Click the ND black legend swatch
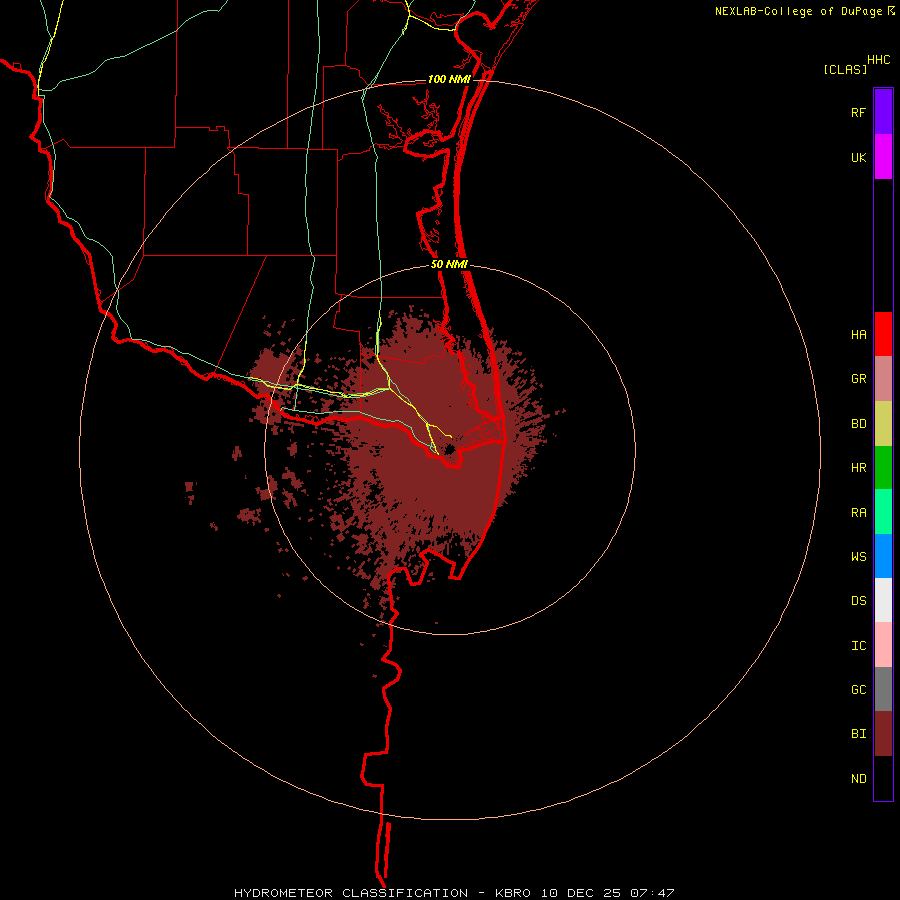 (x=883, y=778)
